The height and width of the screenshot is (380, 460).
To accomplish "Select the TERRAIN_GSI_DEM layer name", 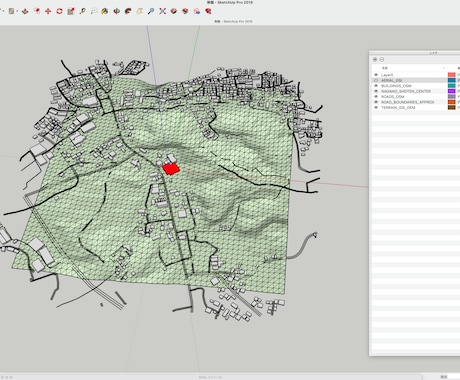I will pyautogui.click(x=398, y=107).
